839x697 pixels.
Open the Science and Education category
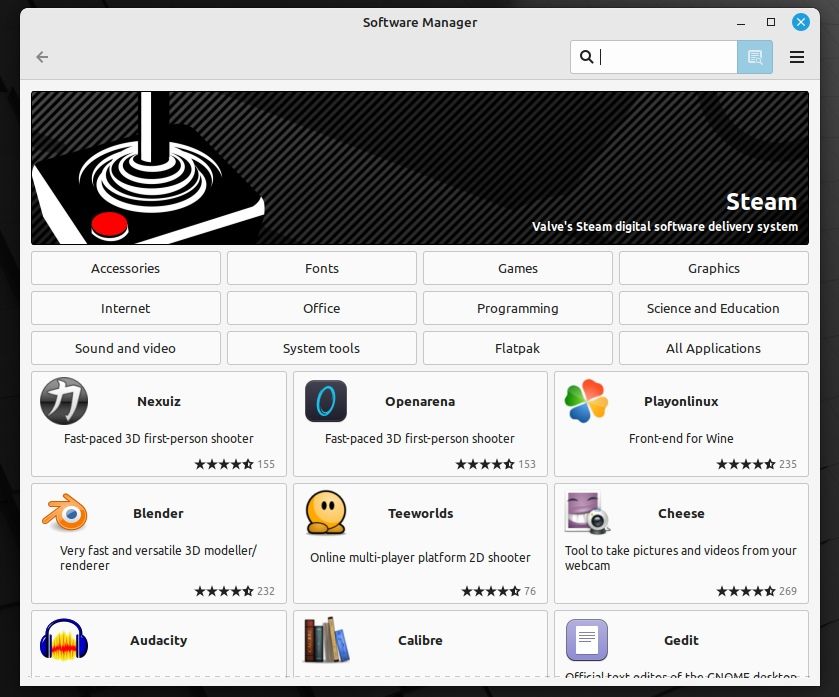pos(713,308)
